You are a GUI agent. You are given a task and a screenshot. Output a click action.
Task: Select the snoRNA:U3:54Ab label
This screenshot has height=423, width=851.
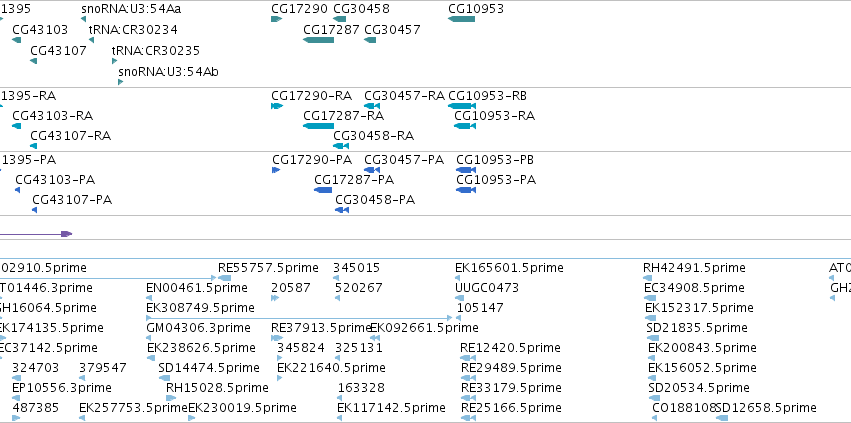[168, 72]
